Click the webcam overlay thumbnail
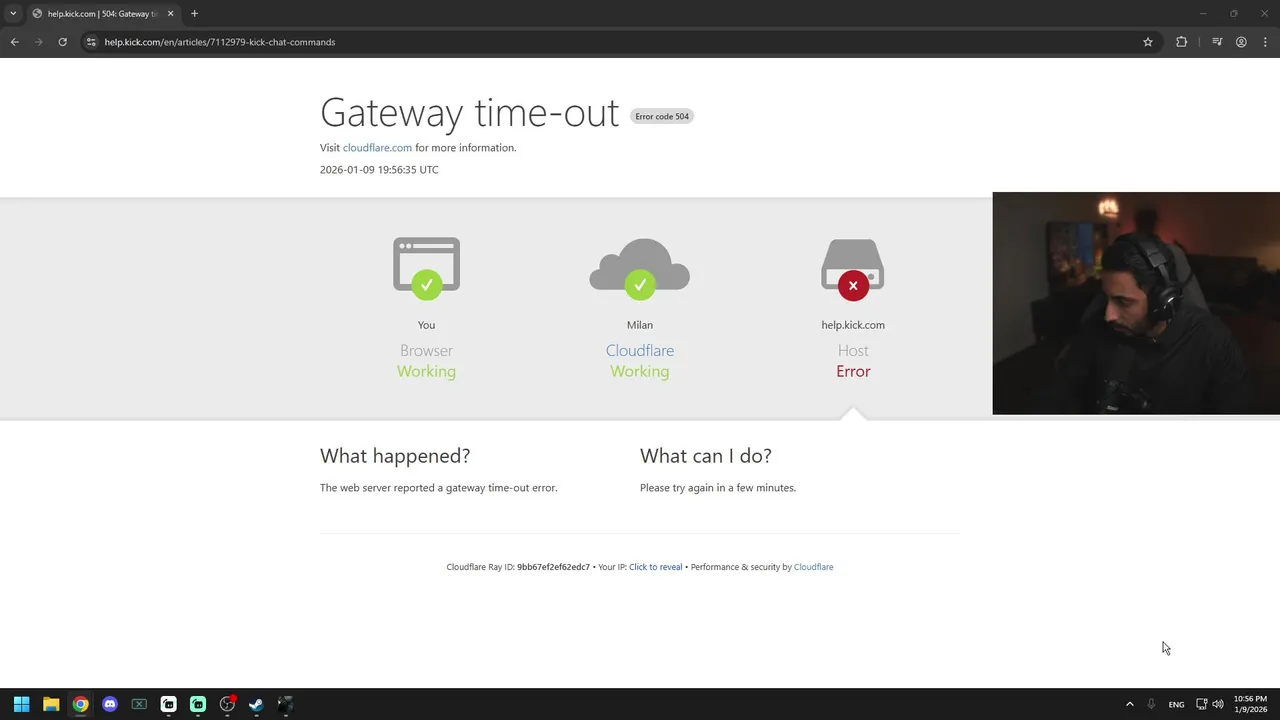 (x=1136, y=303)
